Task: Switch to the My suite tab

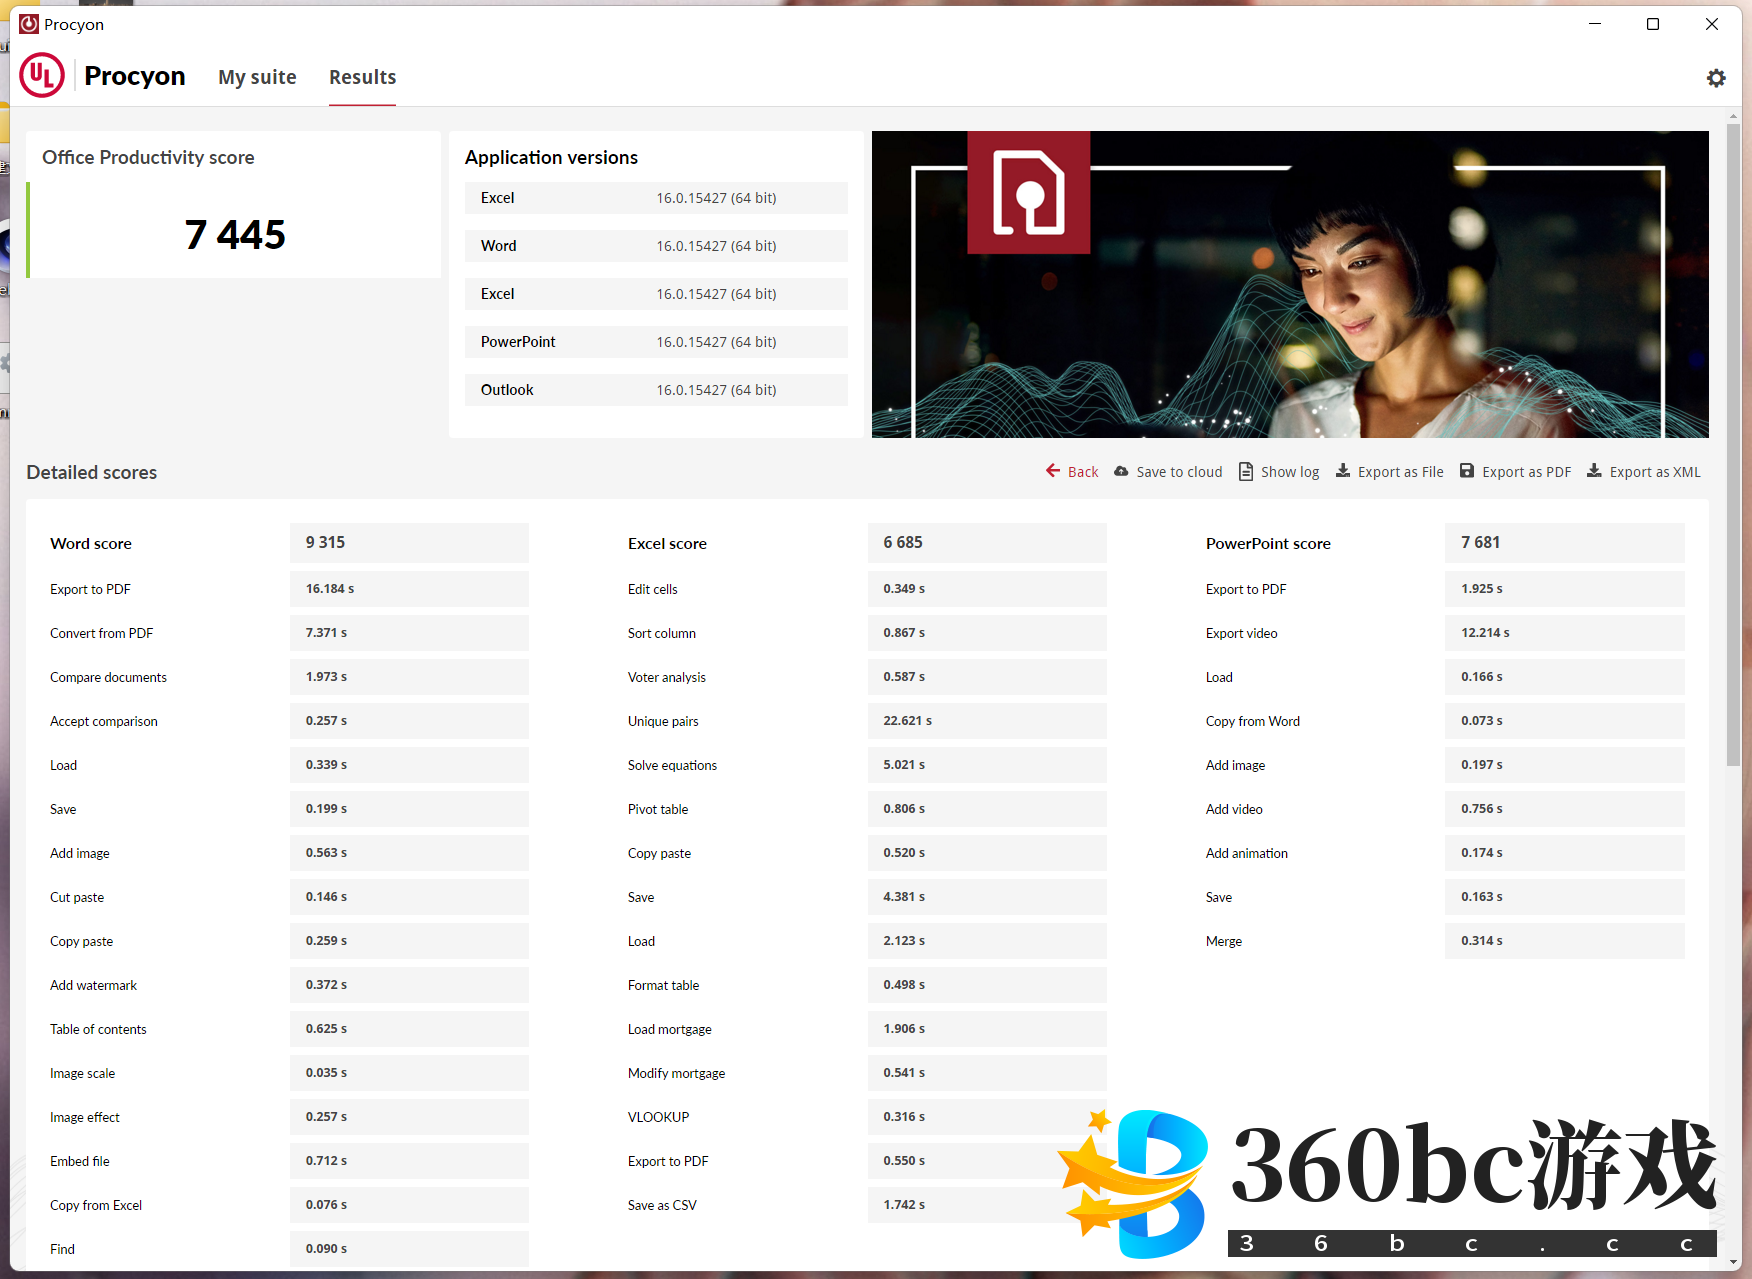Action: pyautogui.click(x=257, y=77)
